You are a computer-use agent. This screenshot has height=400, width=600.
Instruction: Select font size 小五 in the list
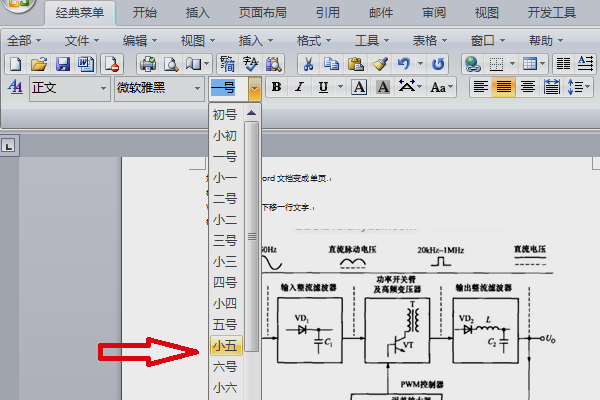tap(226, 346)
